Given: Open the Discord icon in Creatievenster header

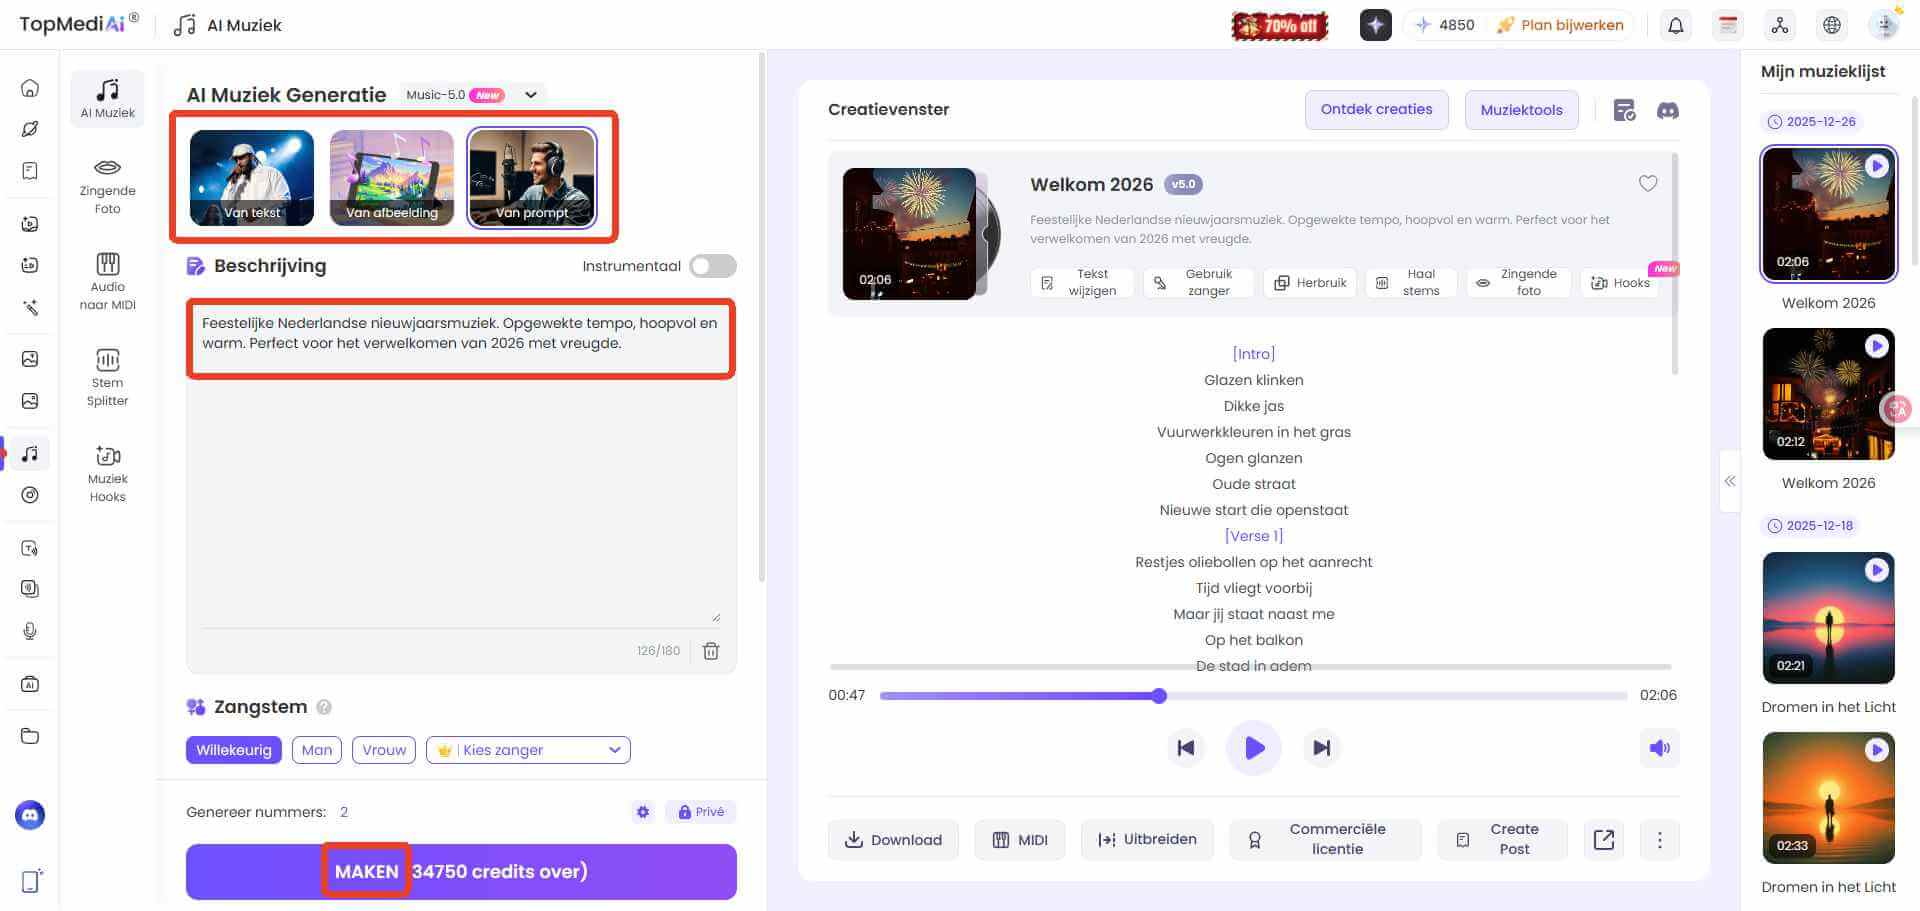Looking at the screenshot, I should (1667, 110).
